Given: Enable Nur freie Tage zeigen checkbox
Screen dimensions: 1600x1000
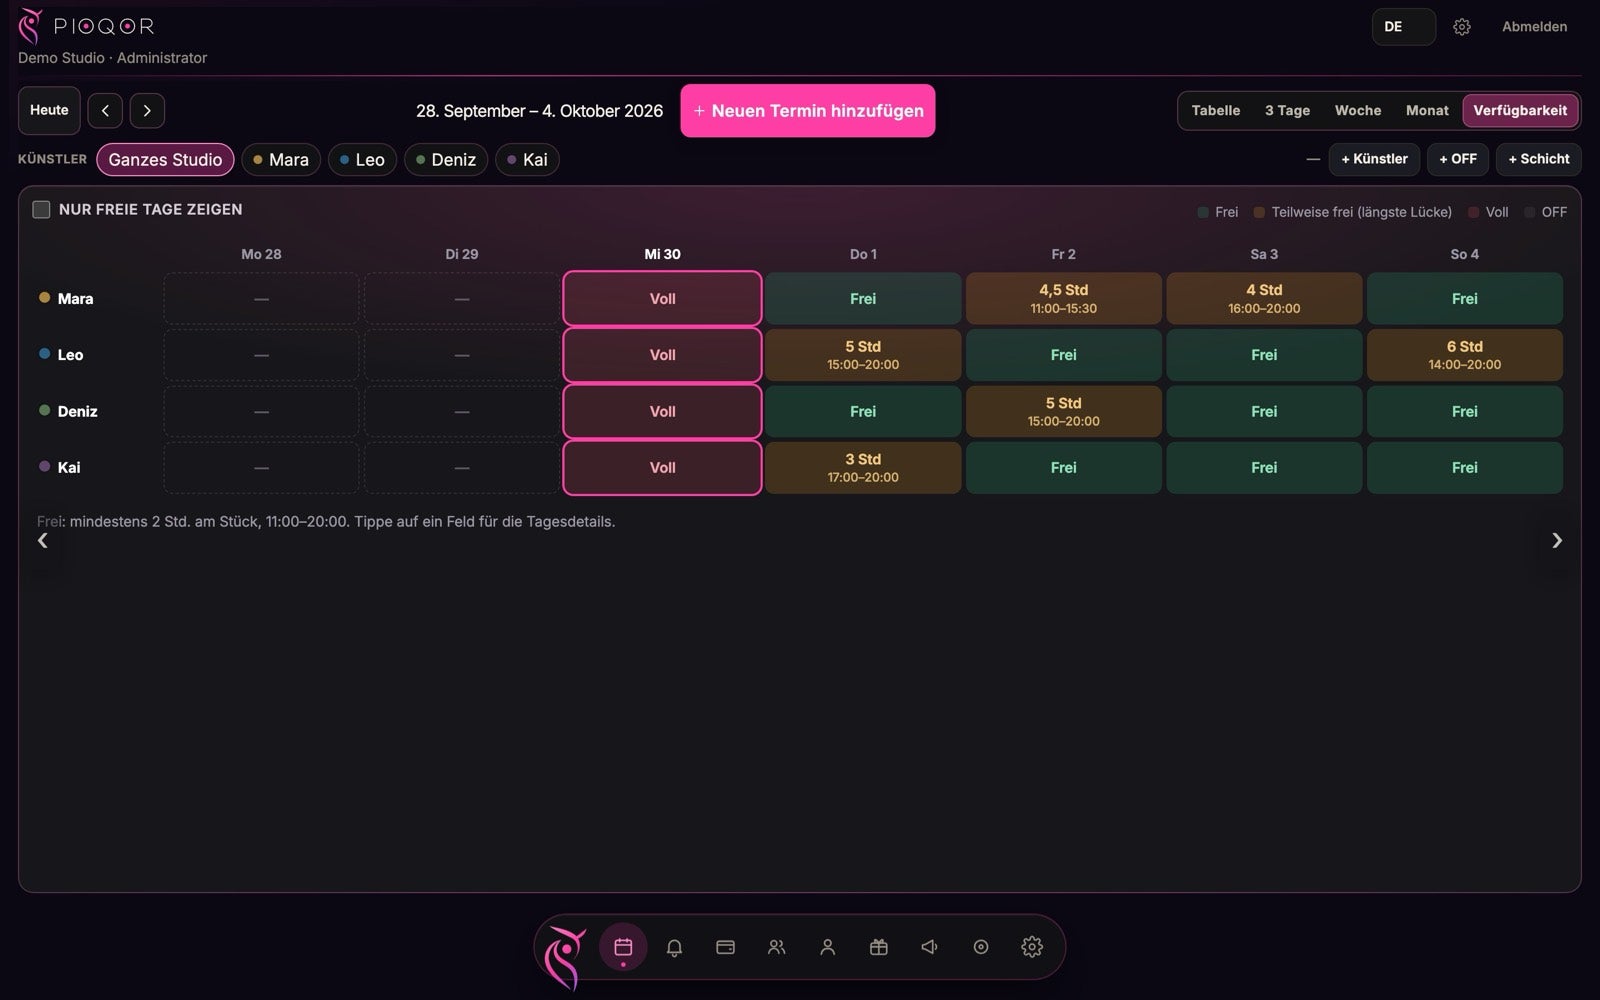Looking at the screenshot, I should pyautogui.click(x=41, y=209).
